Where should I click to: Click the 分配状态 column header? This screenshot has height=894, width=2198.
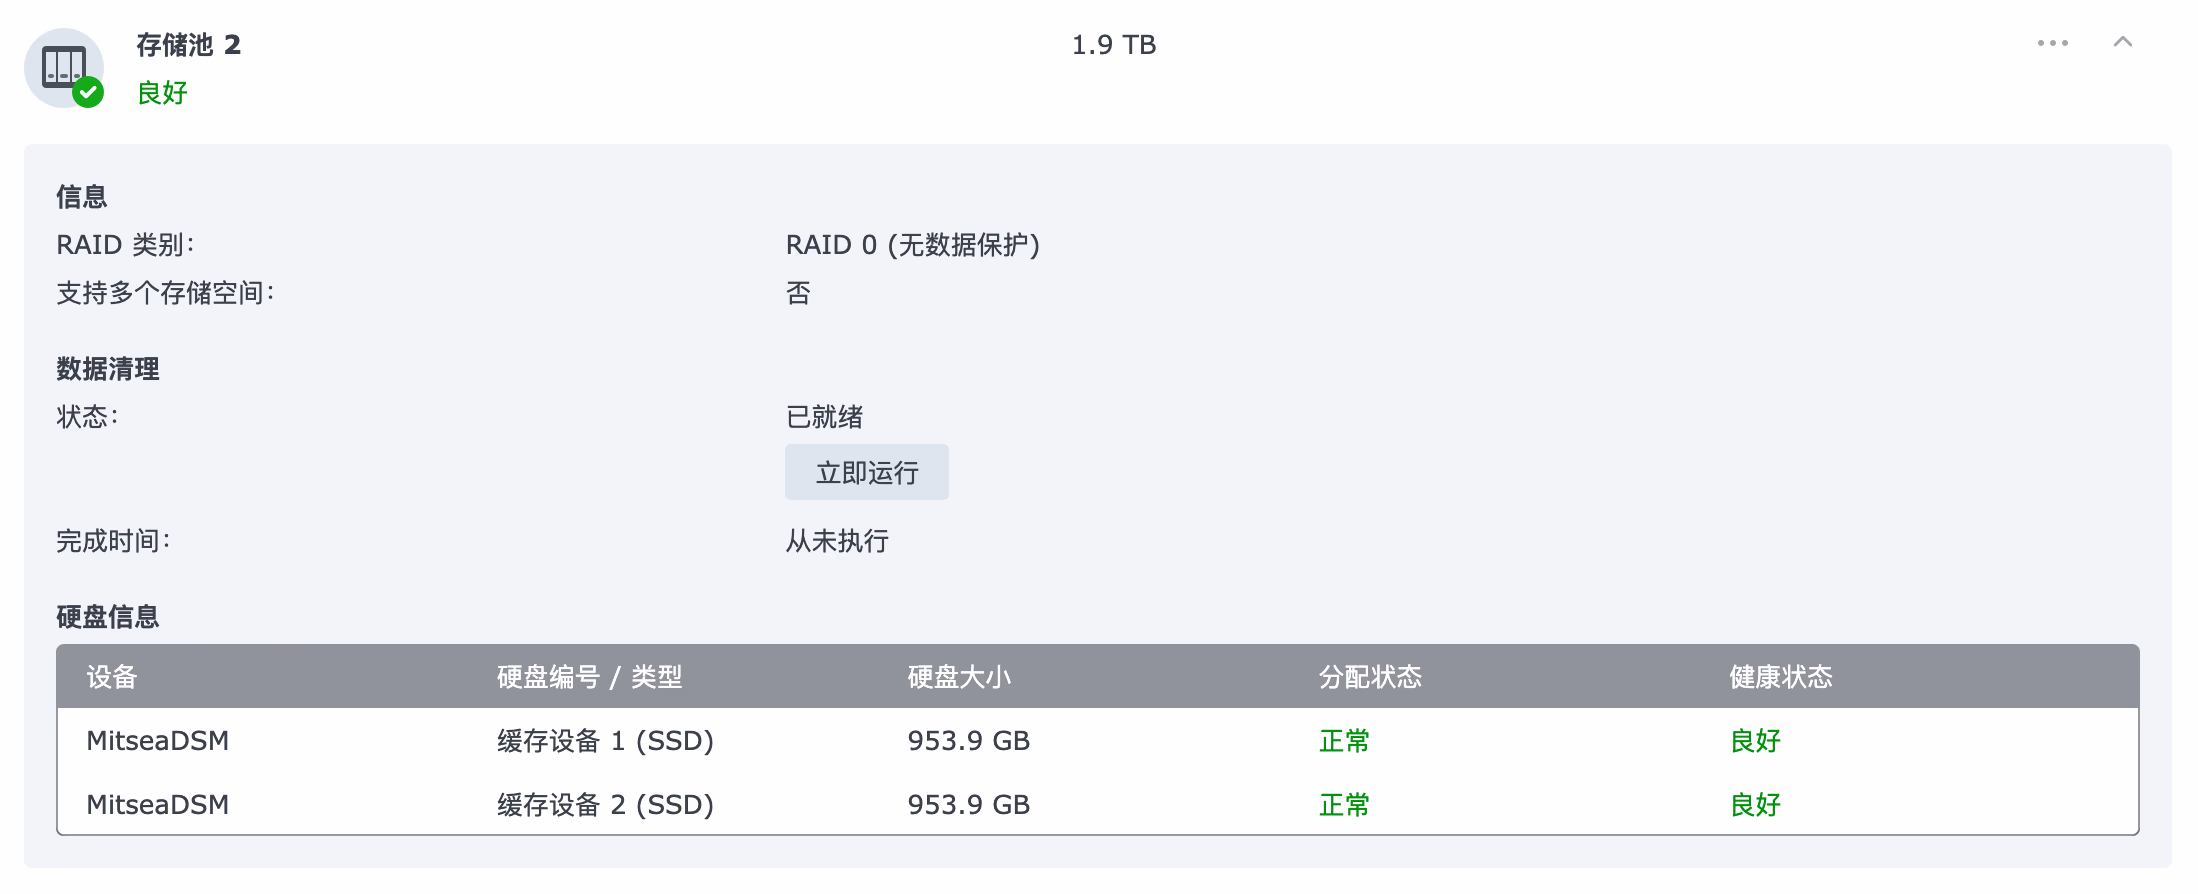coord(1370,677)
